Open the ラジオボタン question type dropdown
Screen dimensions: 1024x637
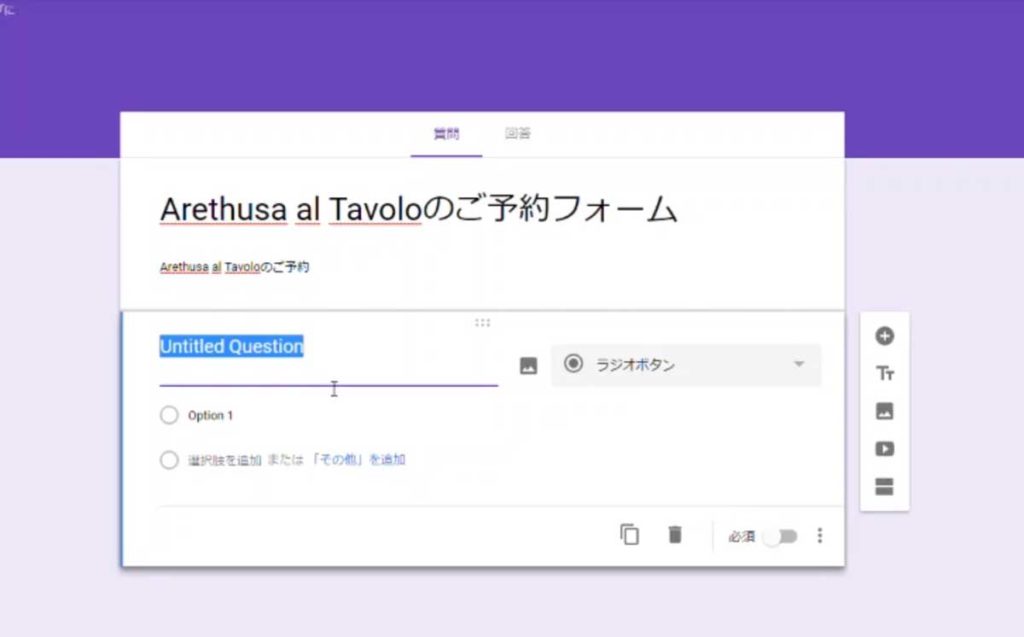coord(686,365)
